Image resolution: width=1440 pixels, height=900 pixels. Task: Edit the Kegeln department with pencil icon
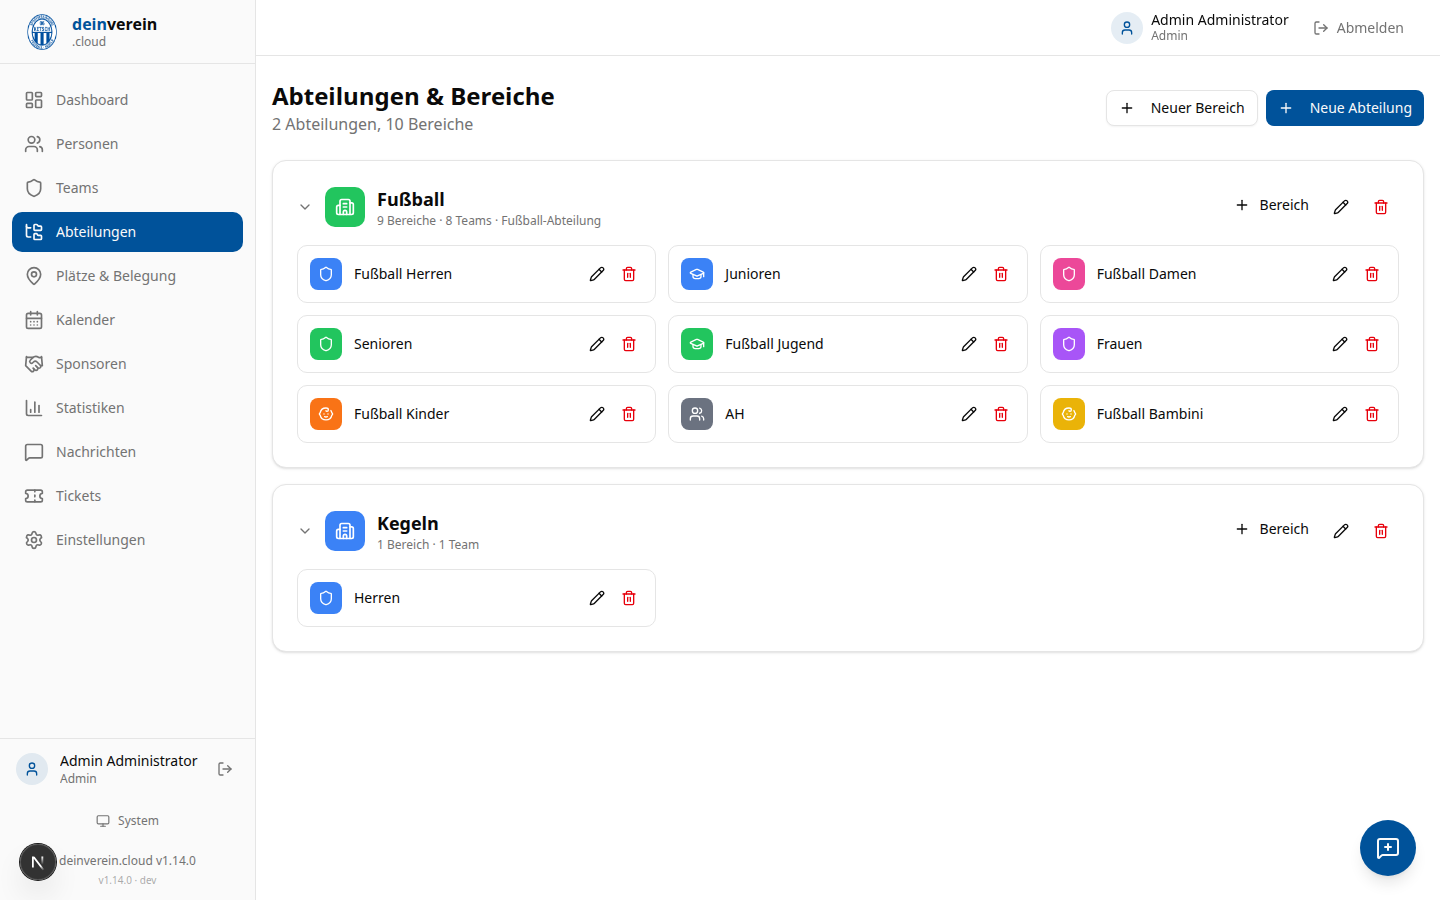[x=1341, y=531]
